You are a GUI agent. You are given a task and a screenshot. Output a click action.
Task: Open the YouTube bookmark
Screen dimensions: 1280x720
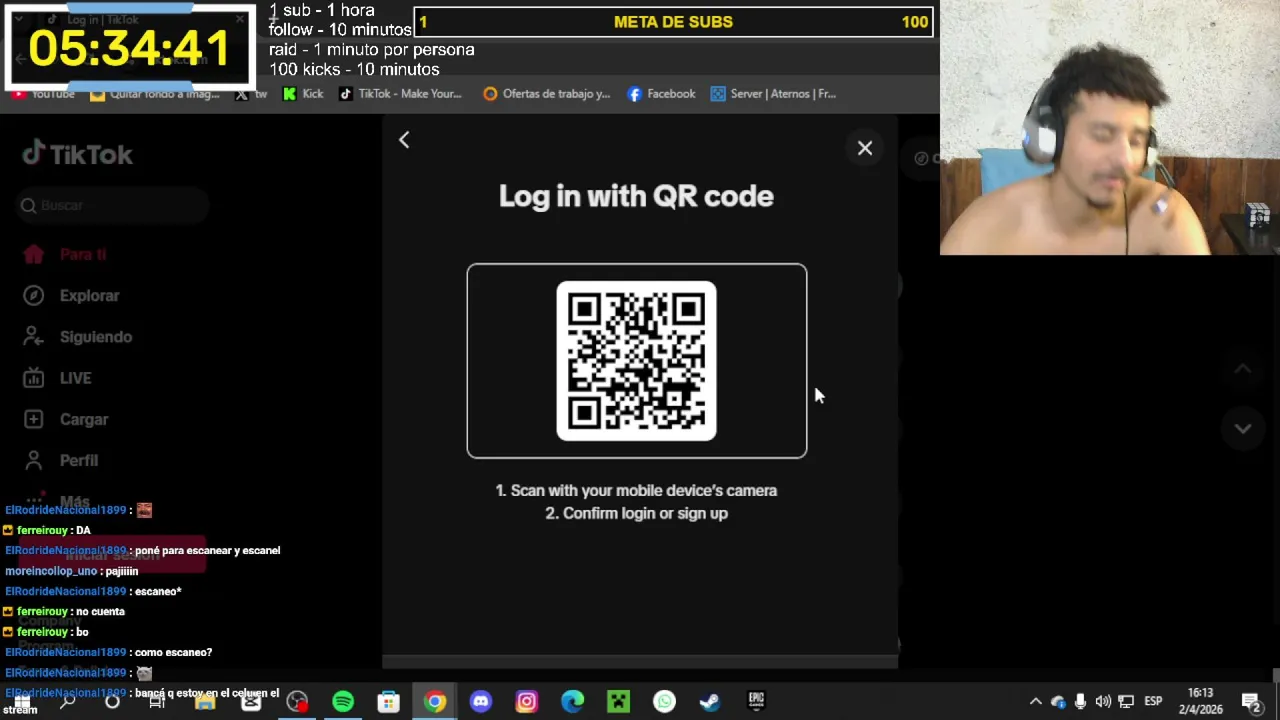point(43,94)
